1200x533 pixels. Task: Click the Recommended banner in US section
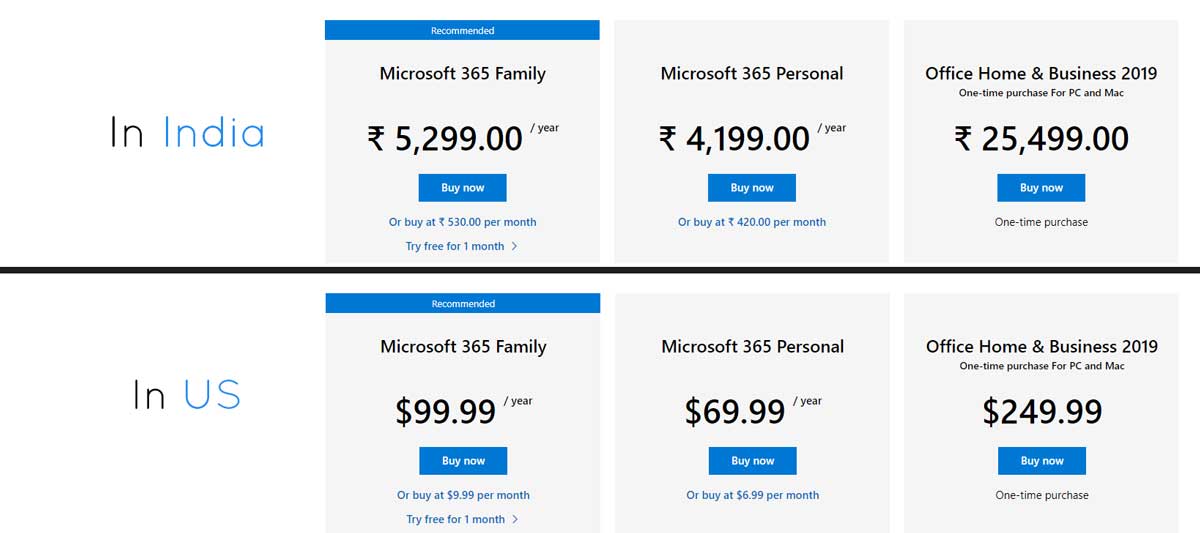463,304
